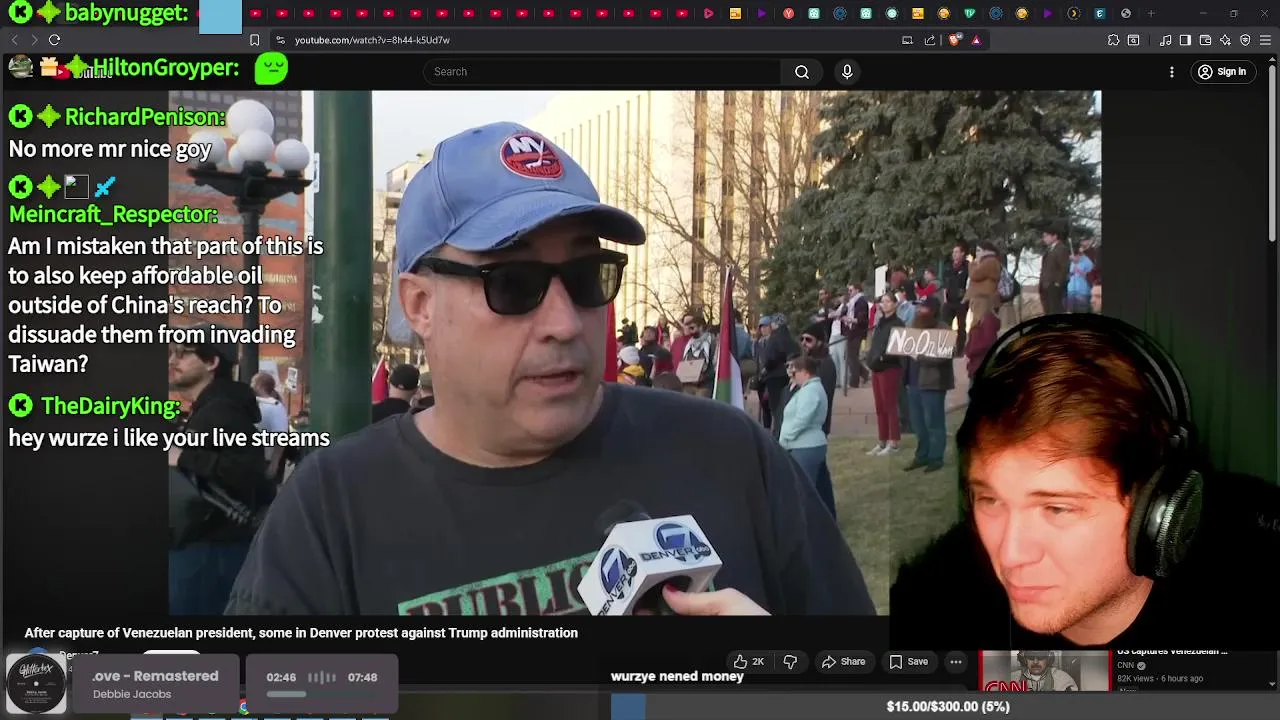This screenshot has height=720, width=1280.
Task: Switch to the tab with teal E icon
Action: click(x=1100, y=13)
